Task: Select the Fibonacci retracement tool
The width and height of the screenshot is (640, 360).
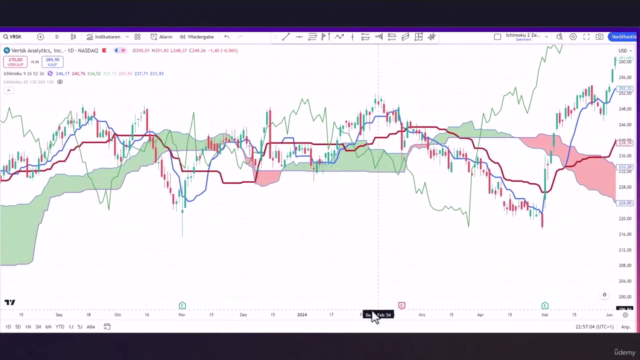Action: click(312, 37)
